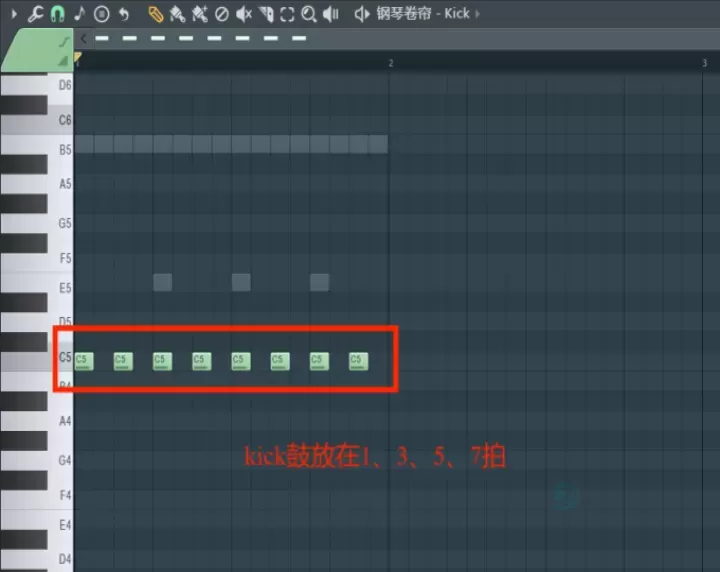Preview the E4 piano key
Viewport: 720px width, 572px height.
pyautogui.click(x=60, y=525)
